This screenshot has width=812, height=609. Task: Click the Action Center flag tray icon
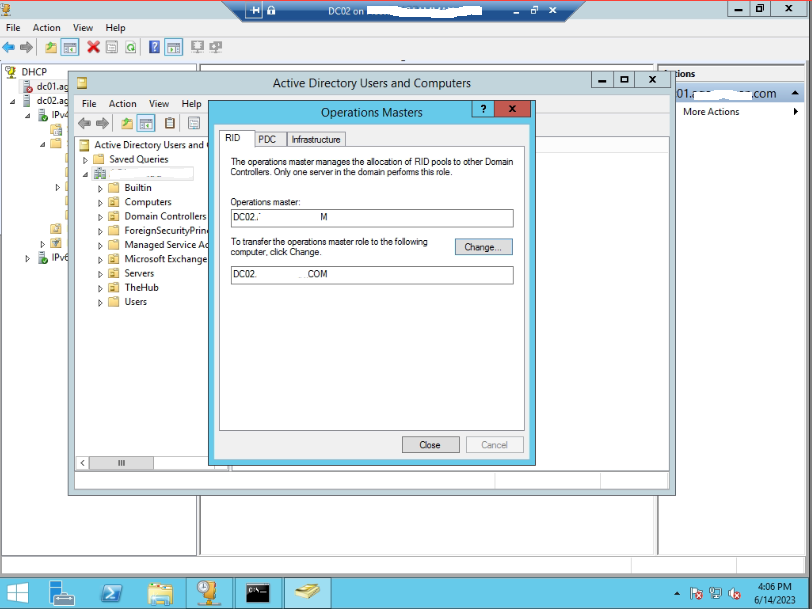pos(696,593)
